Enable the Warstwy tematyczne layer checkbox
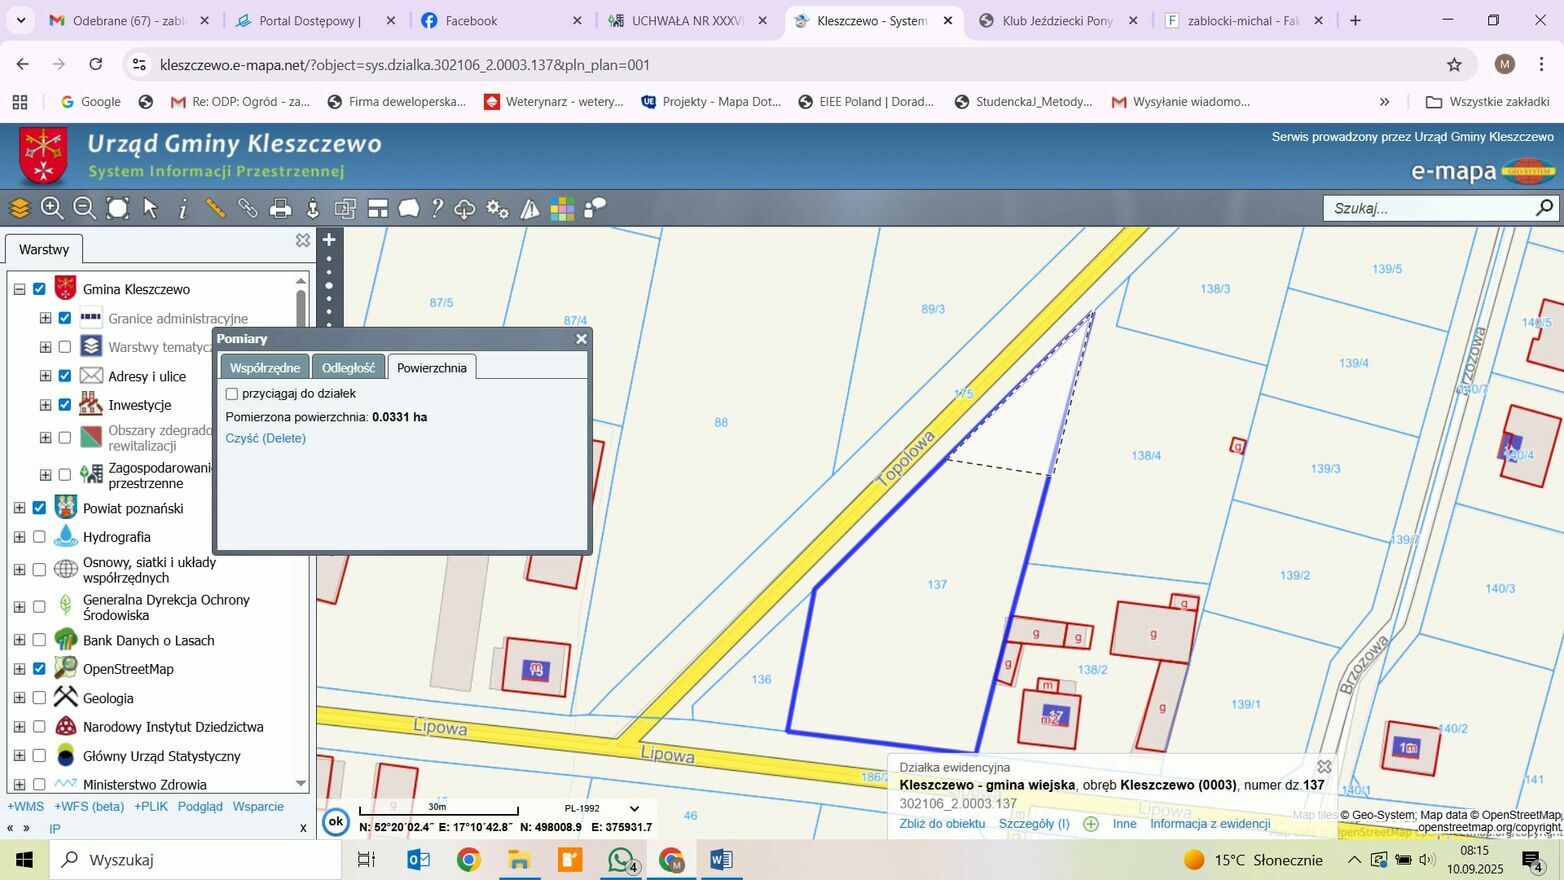Image resolution: width=1564 pixels, height=880 pixels. click(65, 347)
